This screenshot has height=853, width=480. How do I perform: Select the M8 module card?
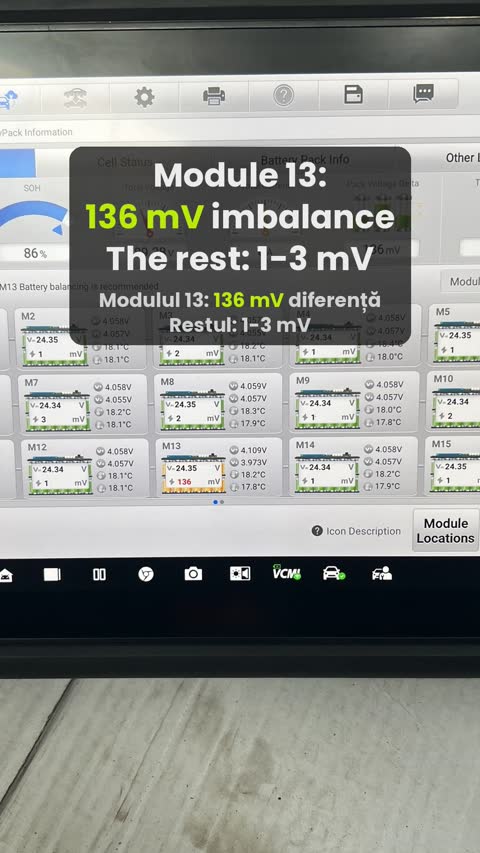click(218, 403)
